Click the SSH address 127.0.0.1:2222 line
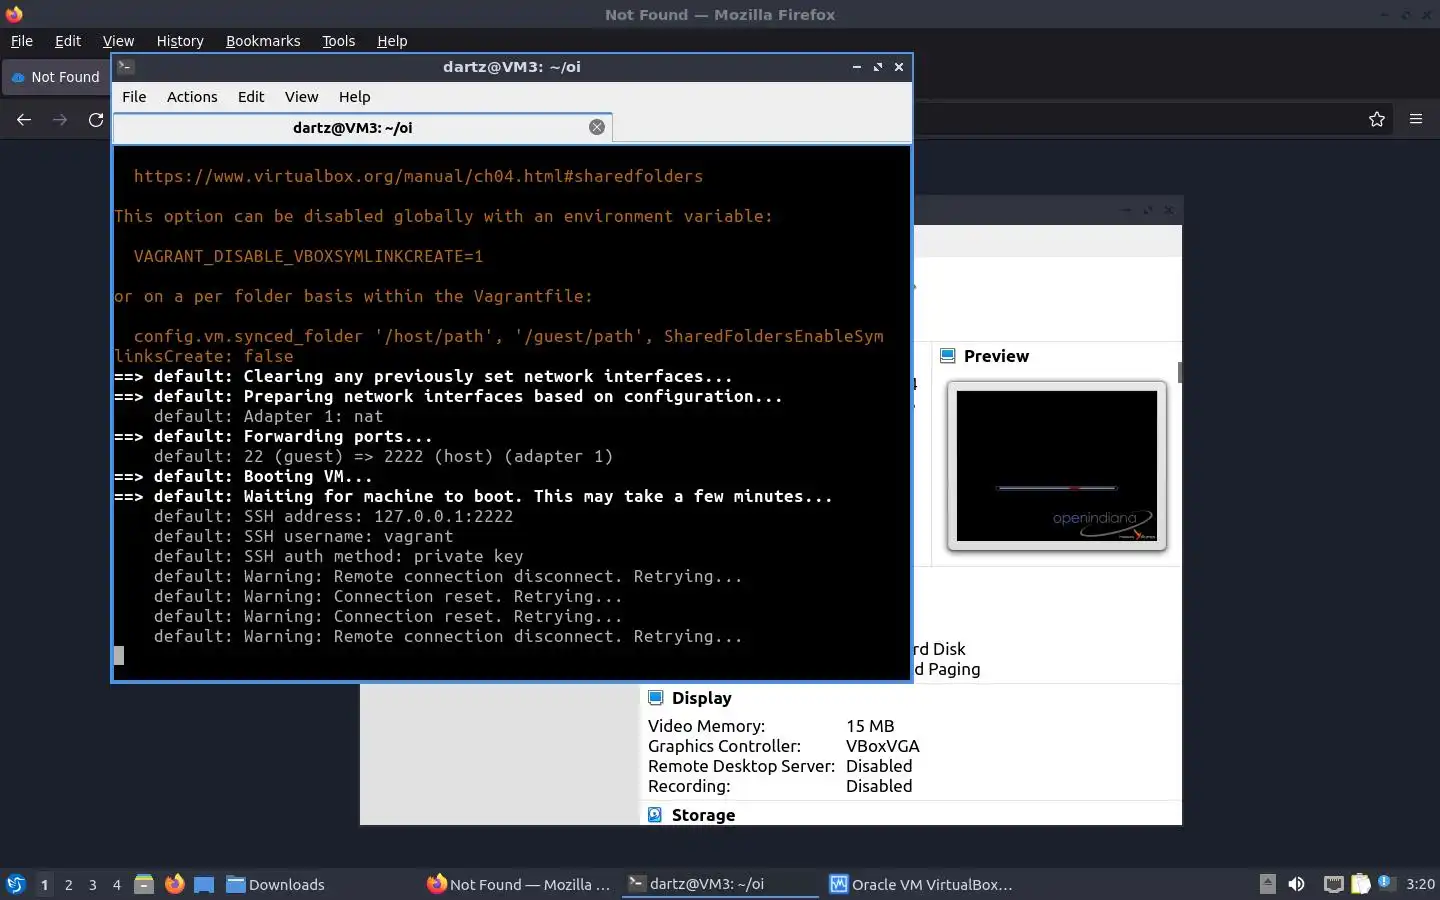 (x=333, y=516)
